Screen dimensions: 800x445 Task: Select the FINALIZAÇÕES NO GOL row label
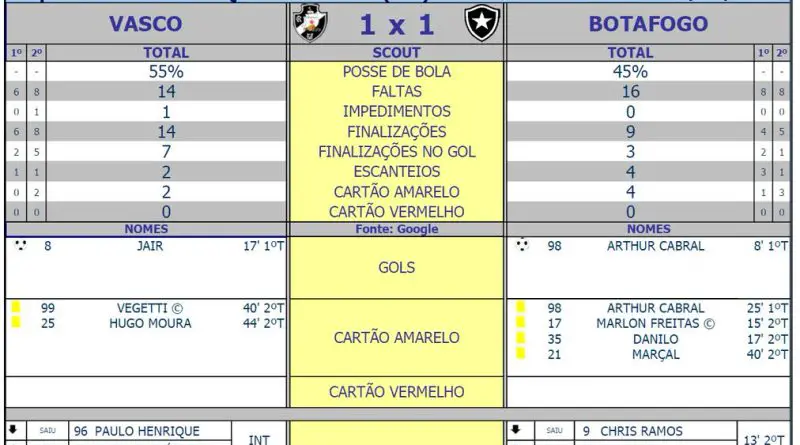point(396,152)
